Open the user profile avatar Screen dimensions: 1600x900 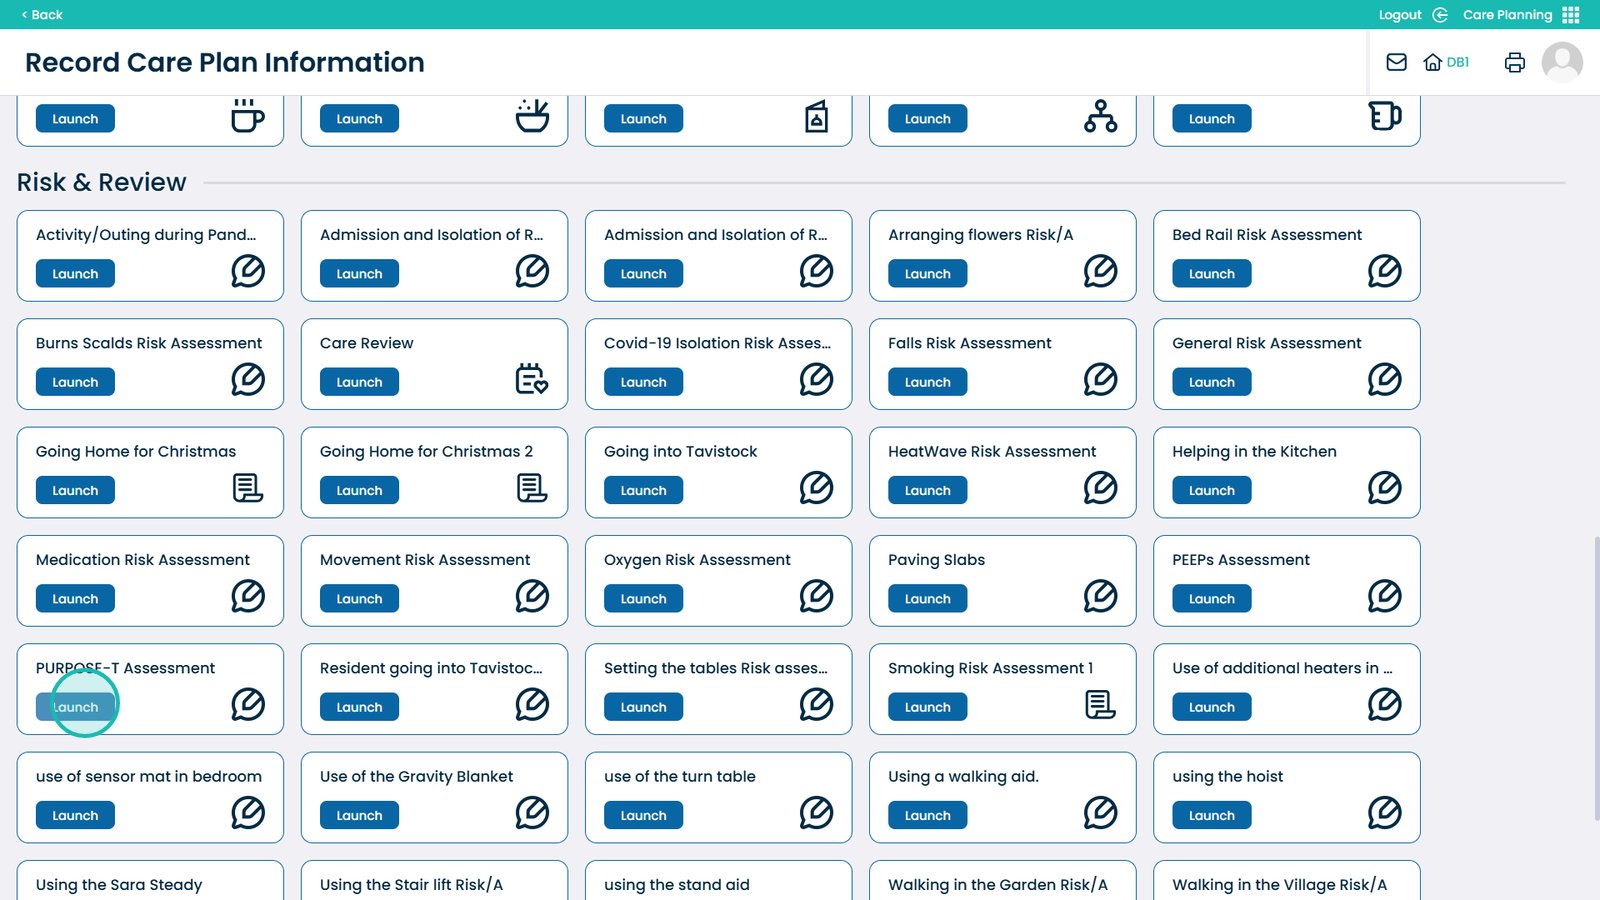[x=1561, y=62]
